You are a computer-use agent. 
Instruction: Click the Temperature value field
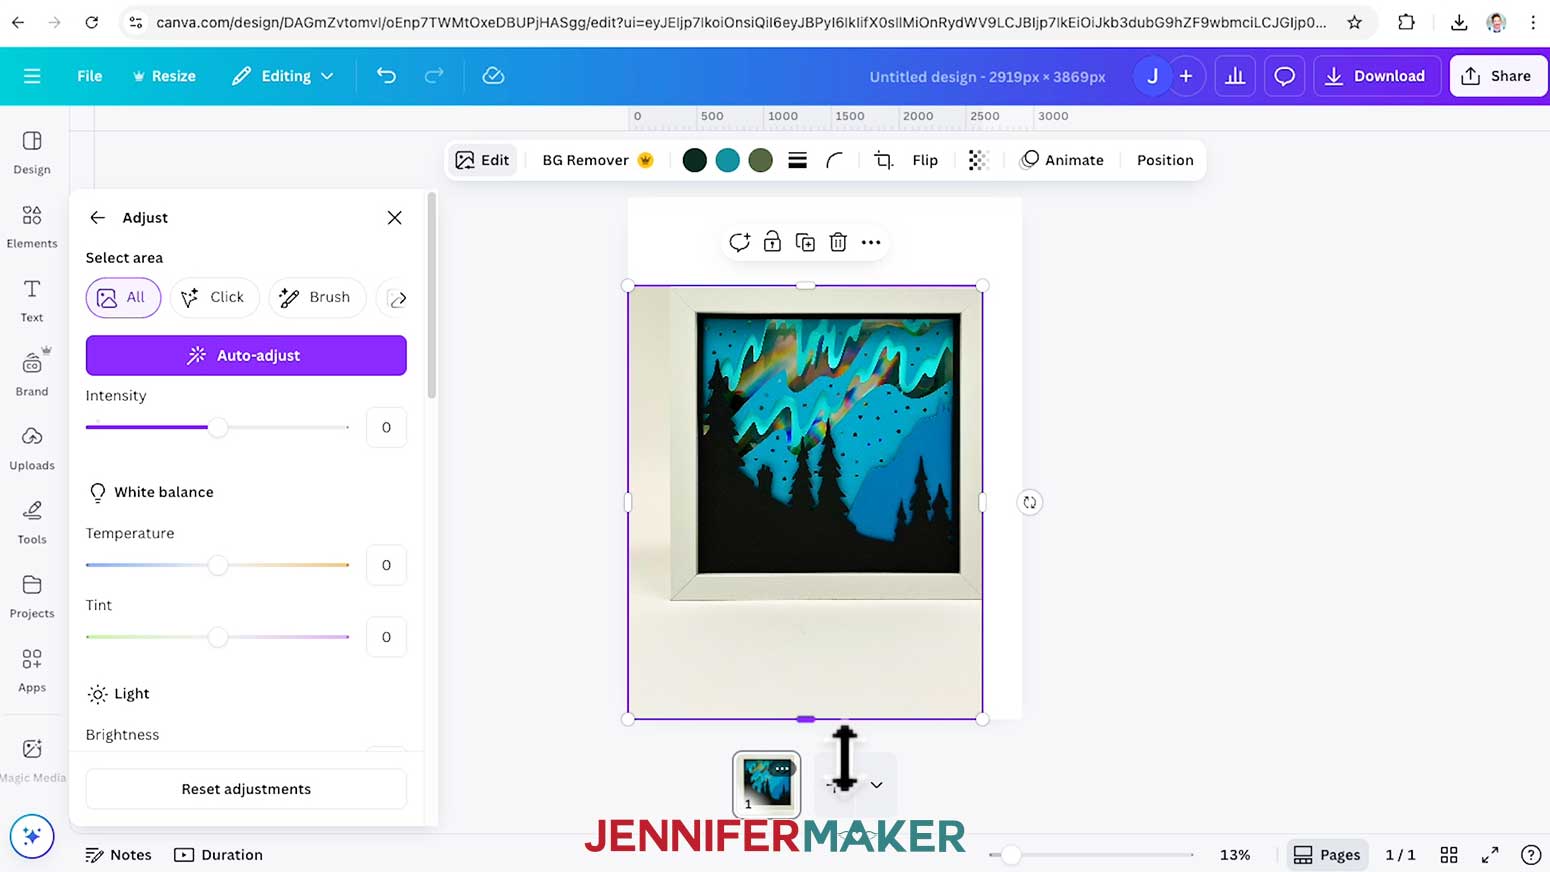click(386, 565)
